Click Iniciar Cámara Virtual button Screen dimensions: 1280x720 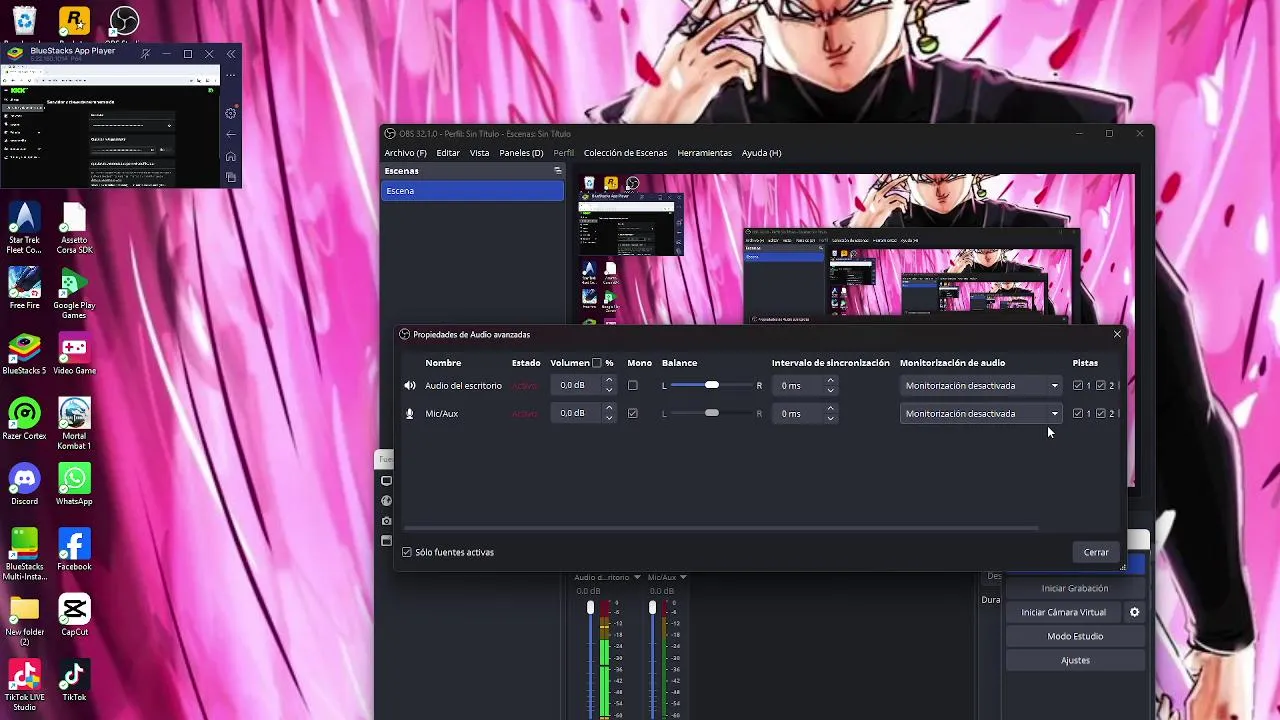click(1063, 612)
